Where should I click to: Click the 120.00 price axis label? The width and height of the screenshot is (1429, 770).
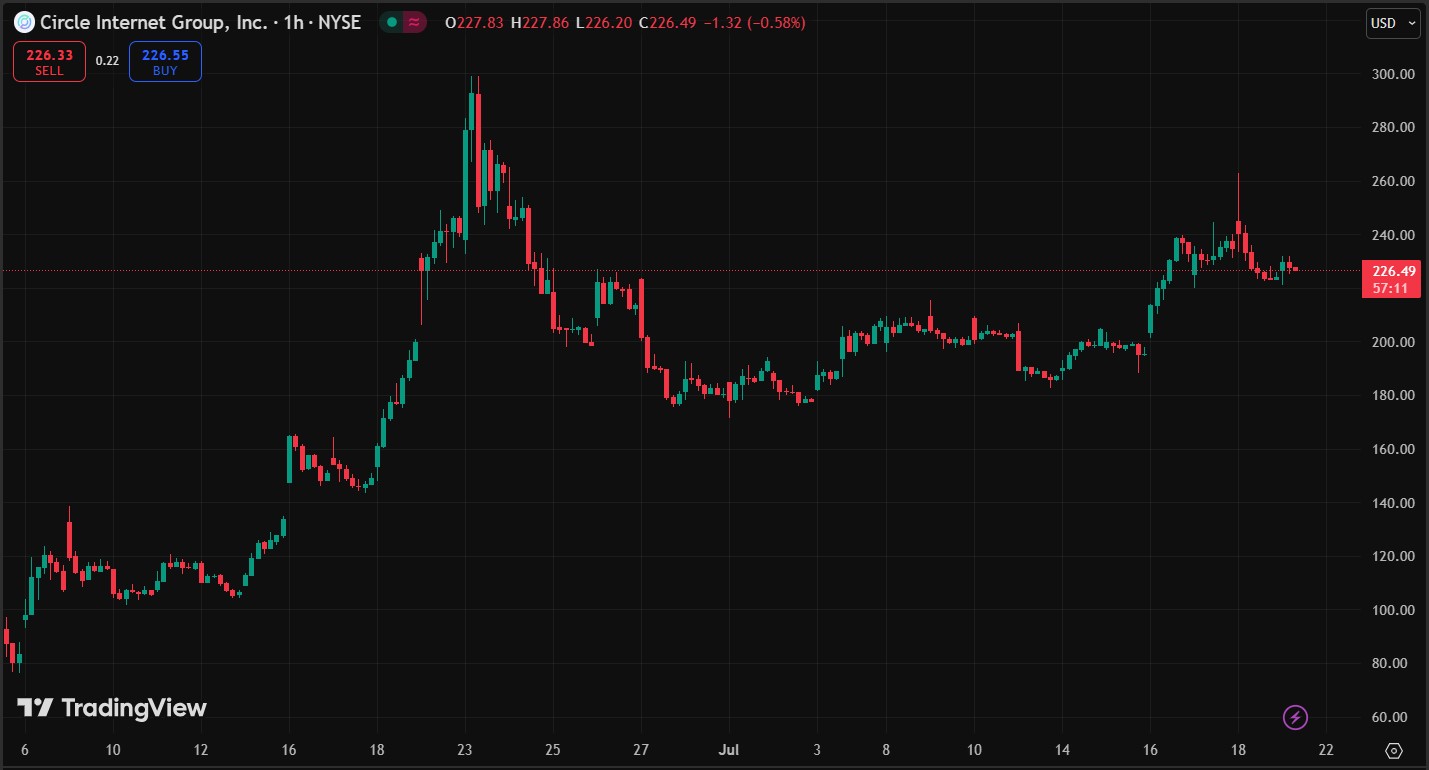click(x=1393, y=556)
